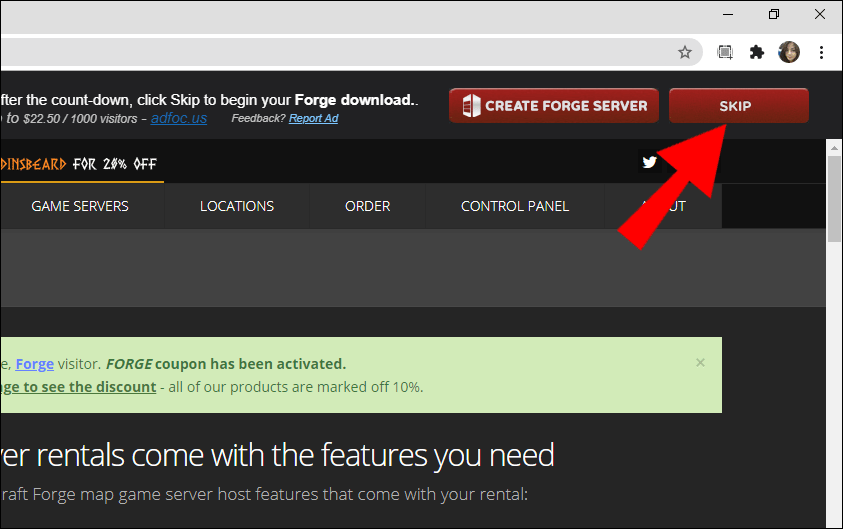
Task: Dismiss the green coupon notification
Action: pos(700,363)
